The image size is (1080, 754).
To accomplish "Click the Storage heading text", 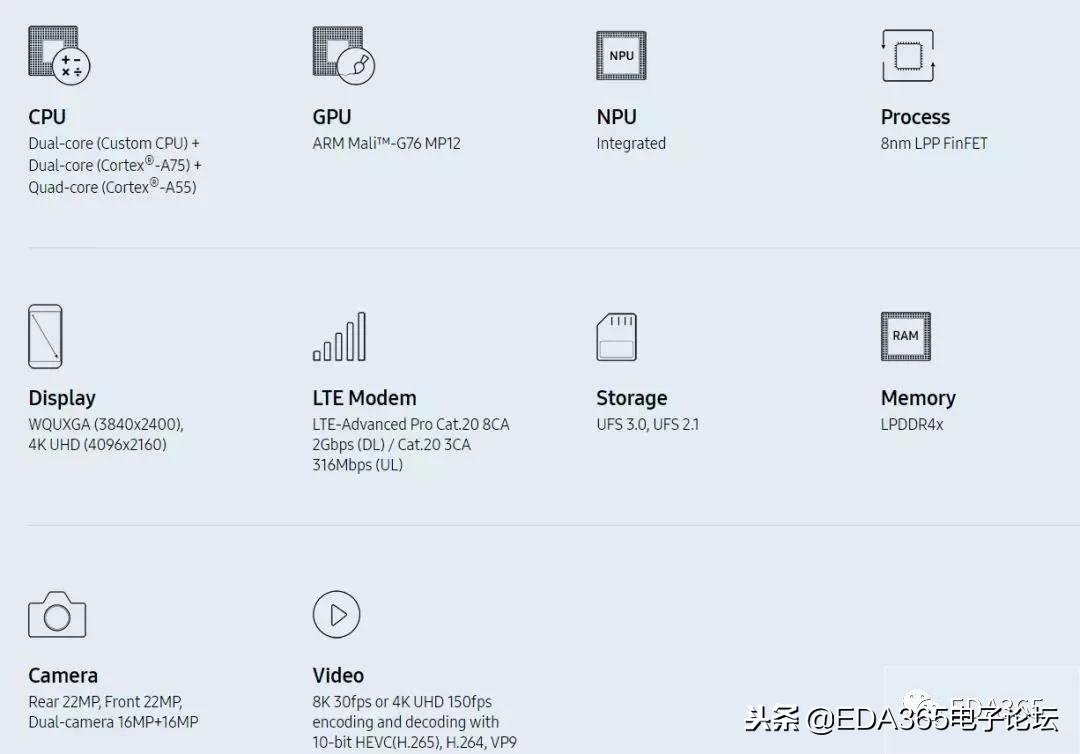I will point(631,398).
